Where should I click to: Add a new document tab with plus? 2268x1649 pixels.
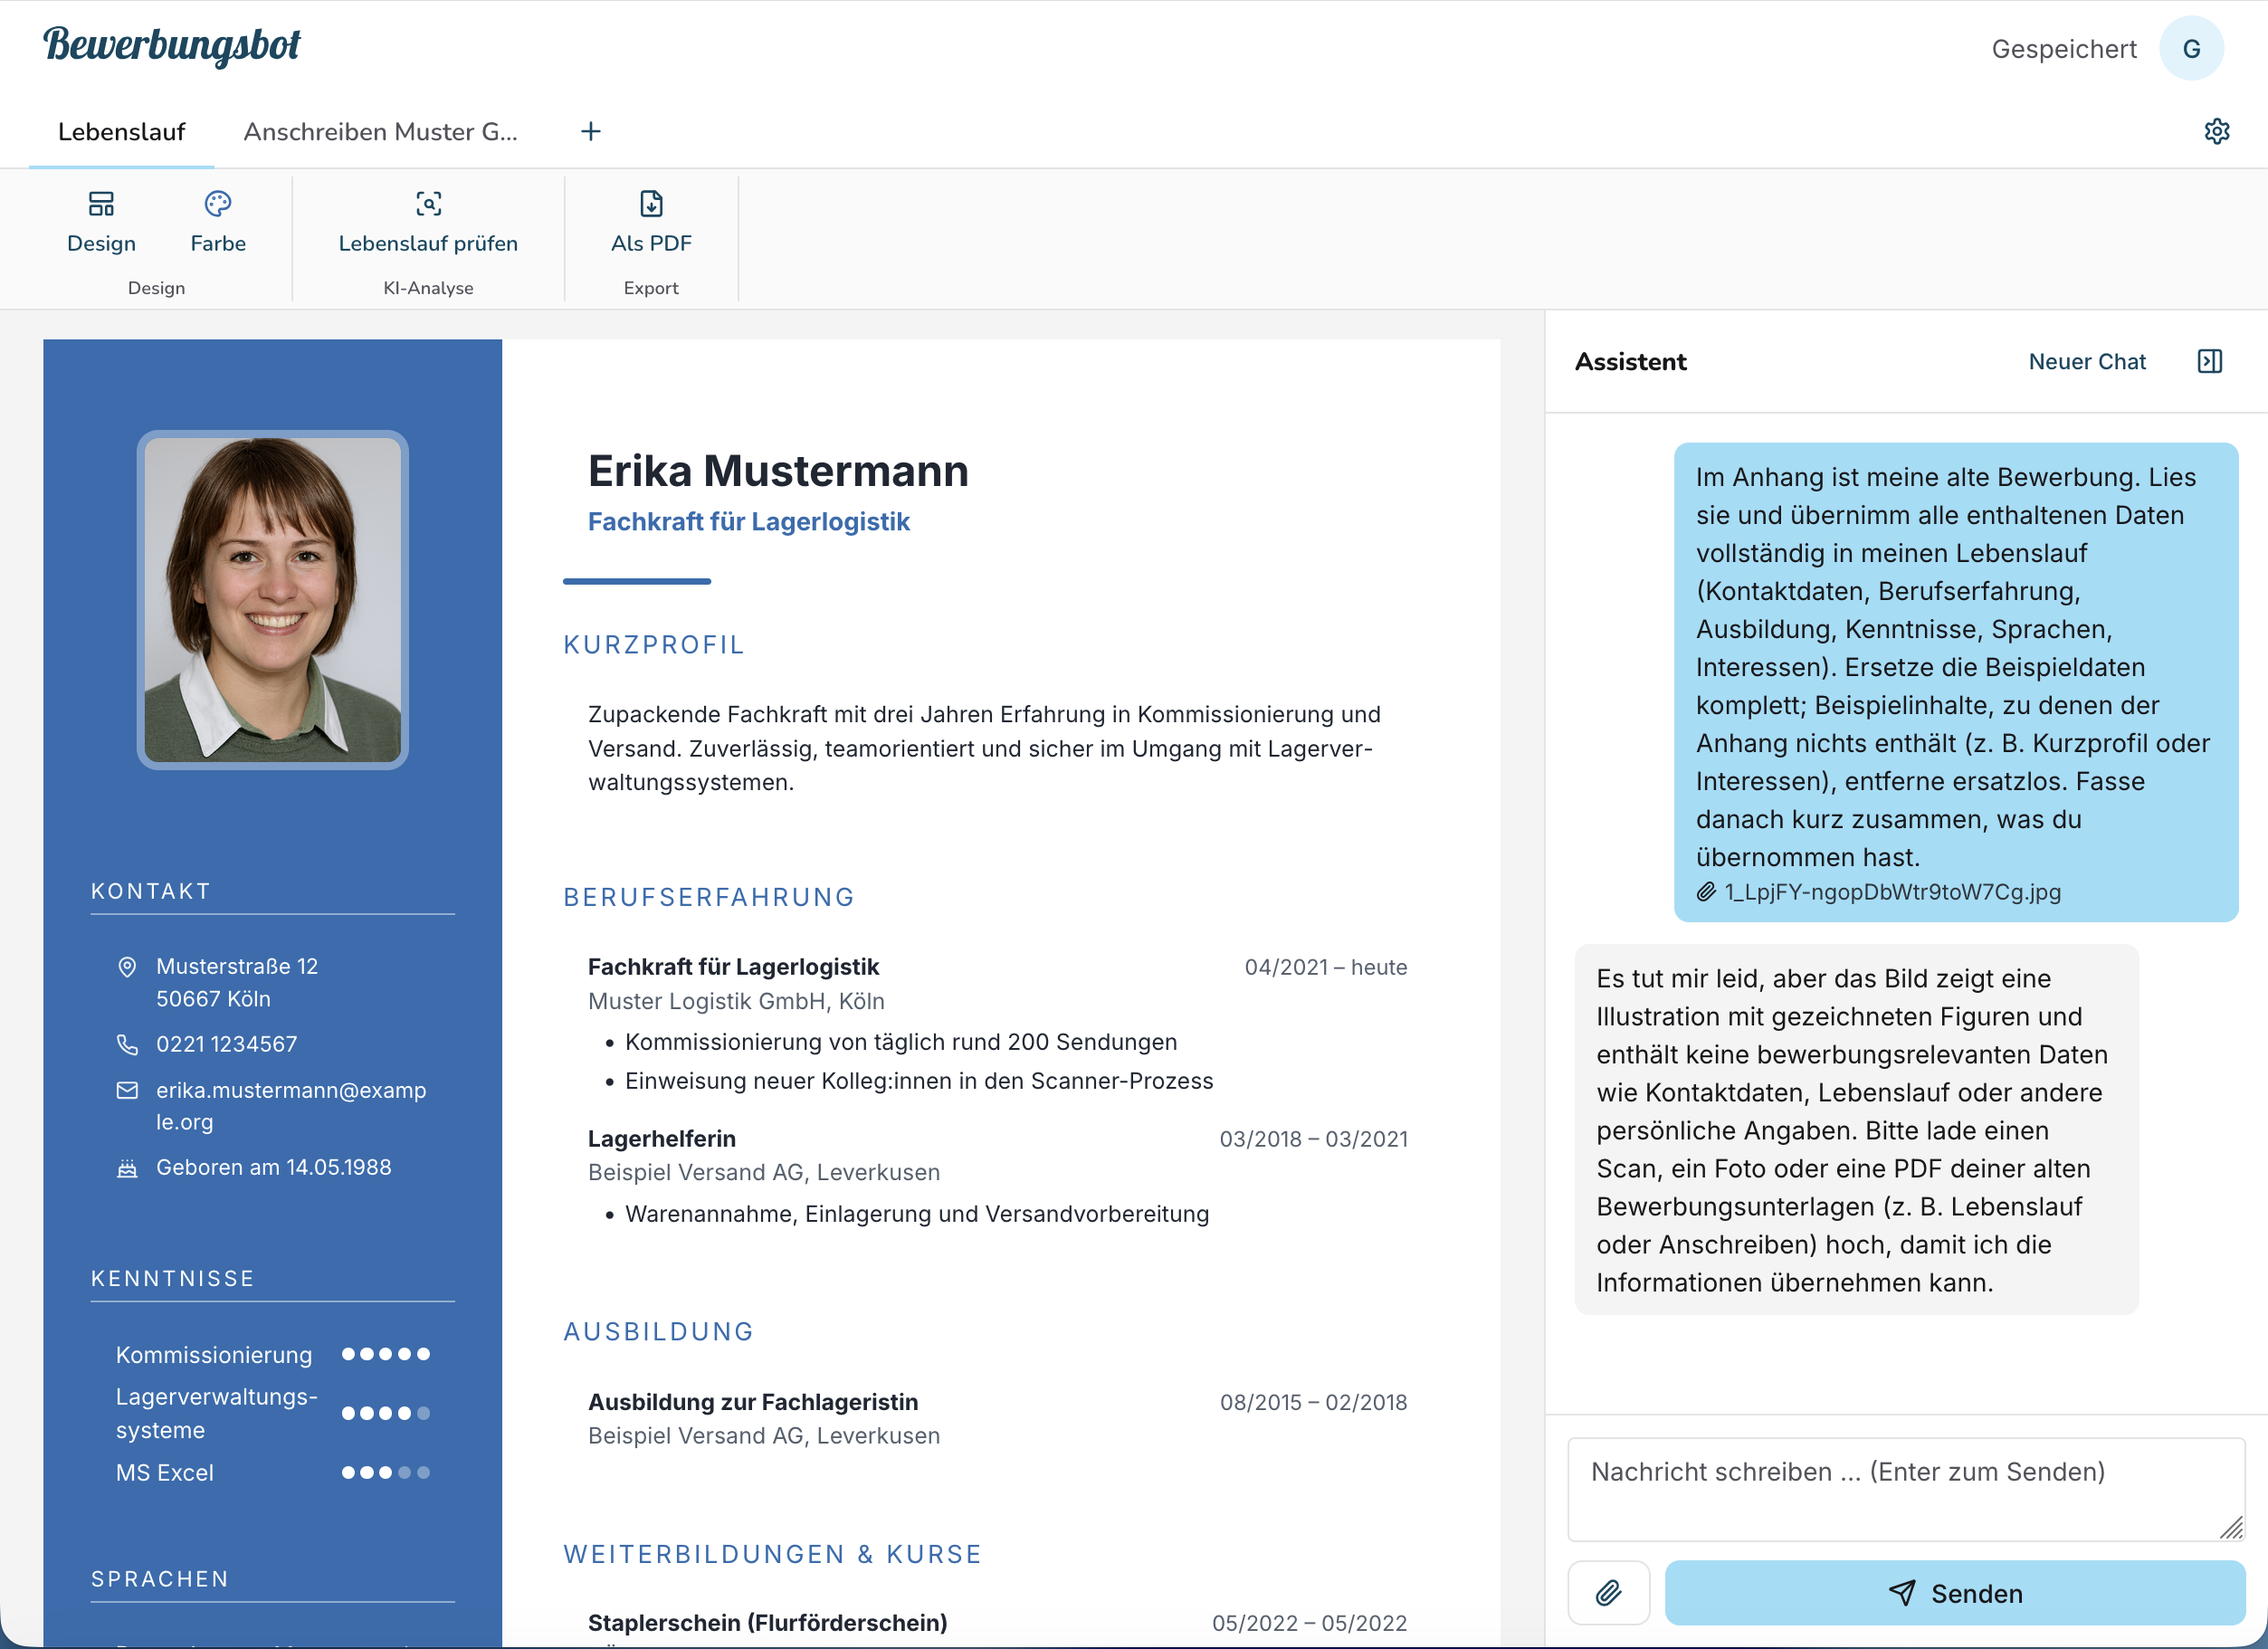(x=591, y=131)
